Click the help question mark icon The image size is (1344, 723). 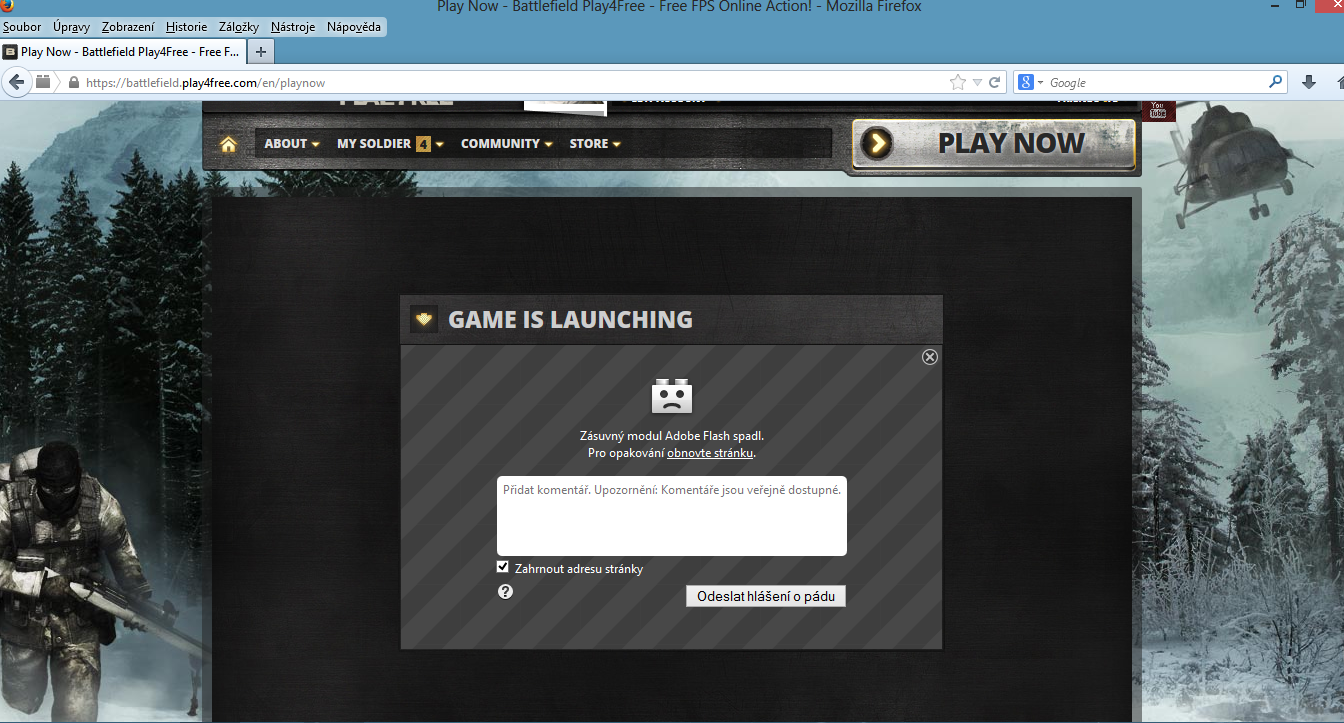pos(505,591)
